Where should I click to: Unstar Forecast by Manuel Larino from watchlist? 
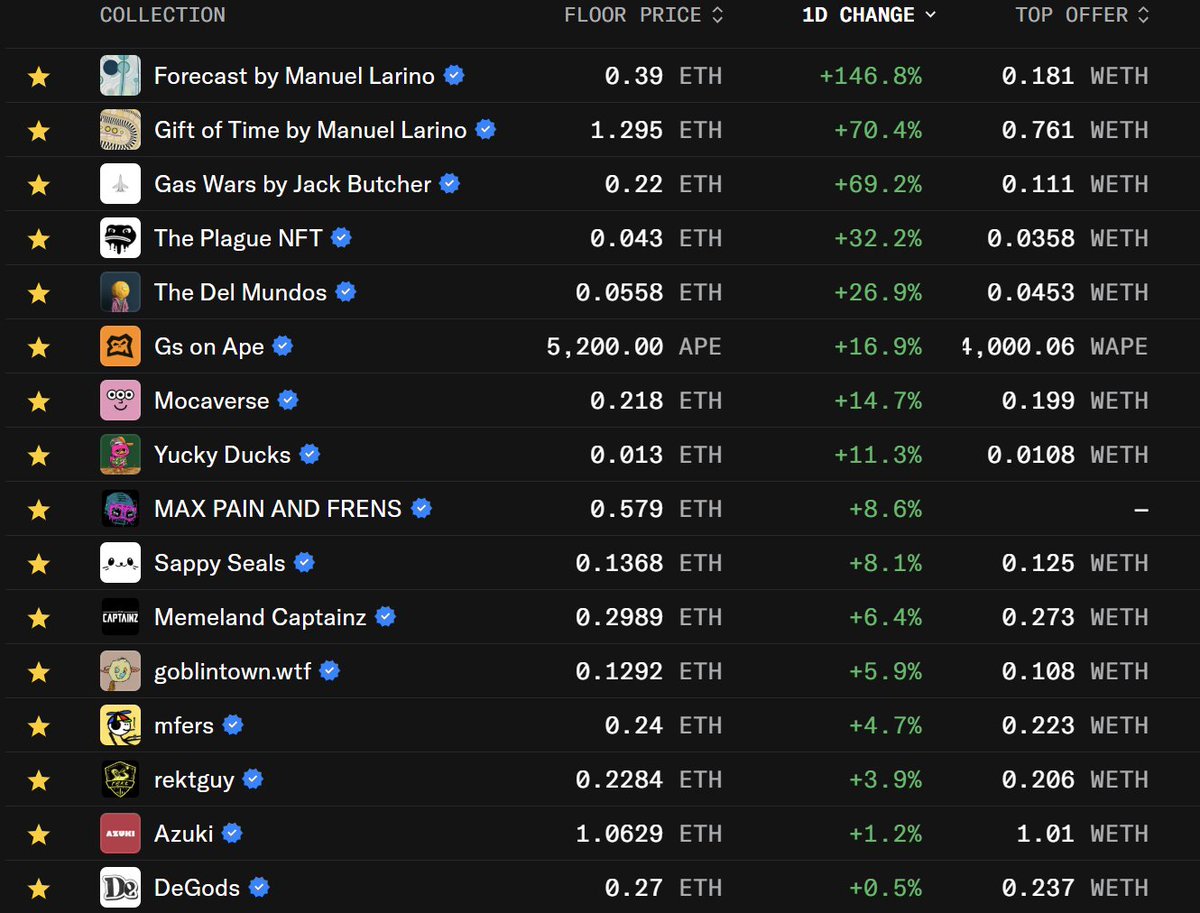tap(39, 76)
